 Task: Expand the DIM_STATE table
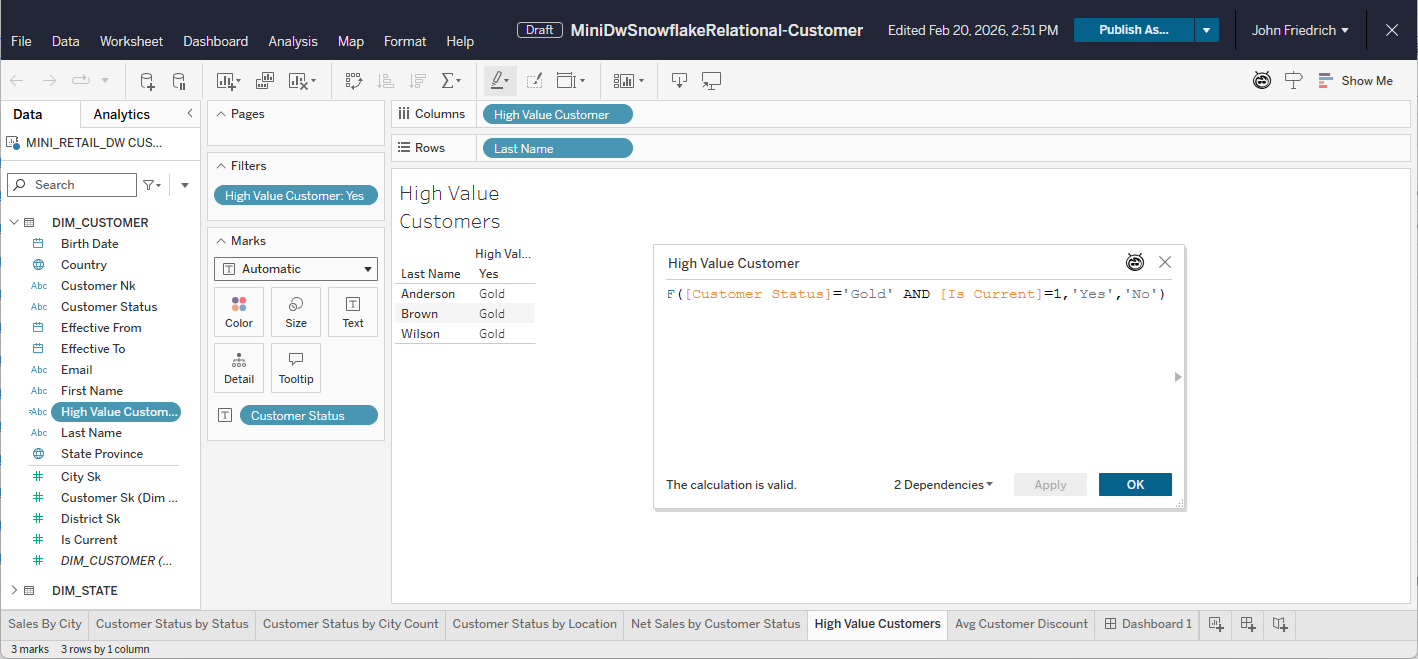(x=14, y=591)
